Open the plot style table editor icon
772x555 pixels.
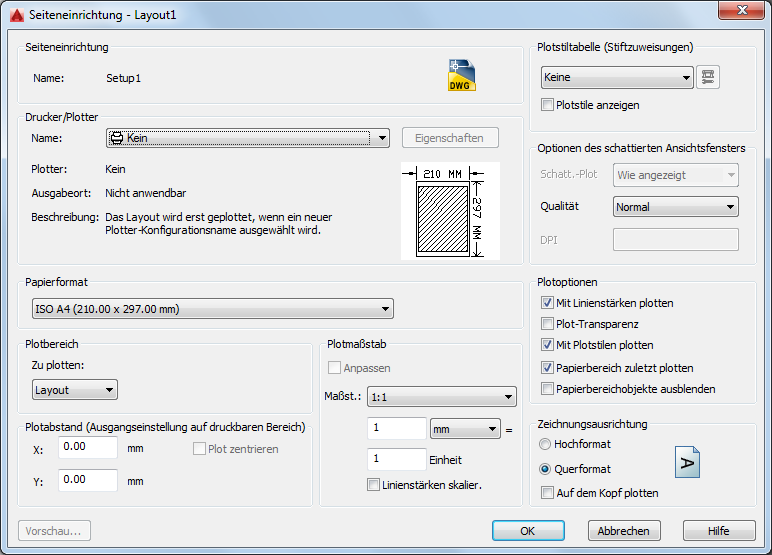[x=708, y=77]
